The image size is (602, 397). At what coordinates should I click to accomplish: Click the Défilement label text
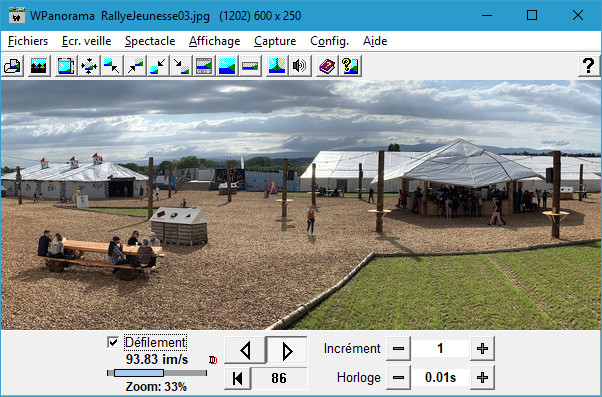pos(155,342)
